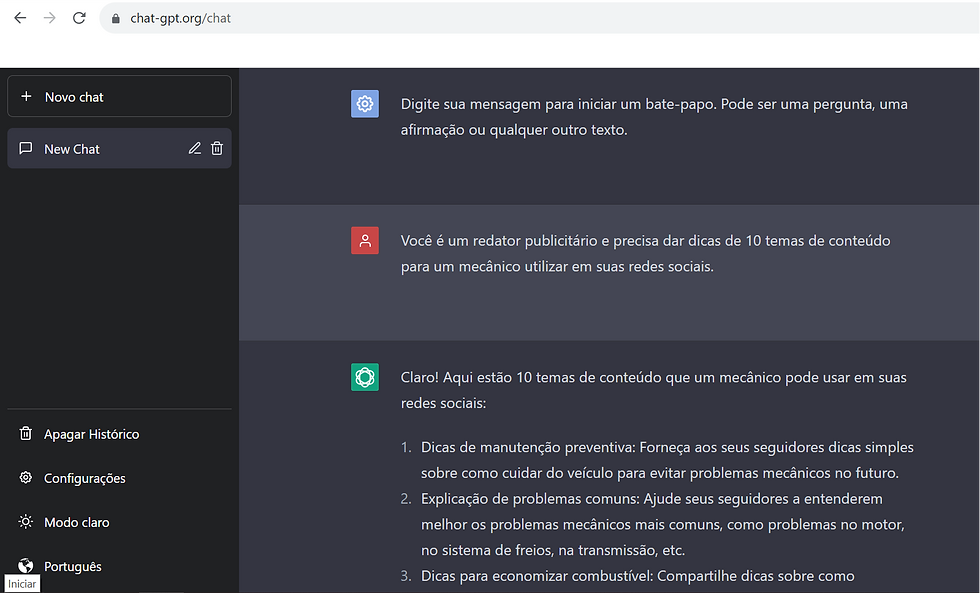Click the globe icon beside Português
The image size is (980, 593).
click(x=26, y=566)
